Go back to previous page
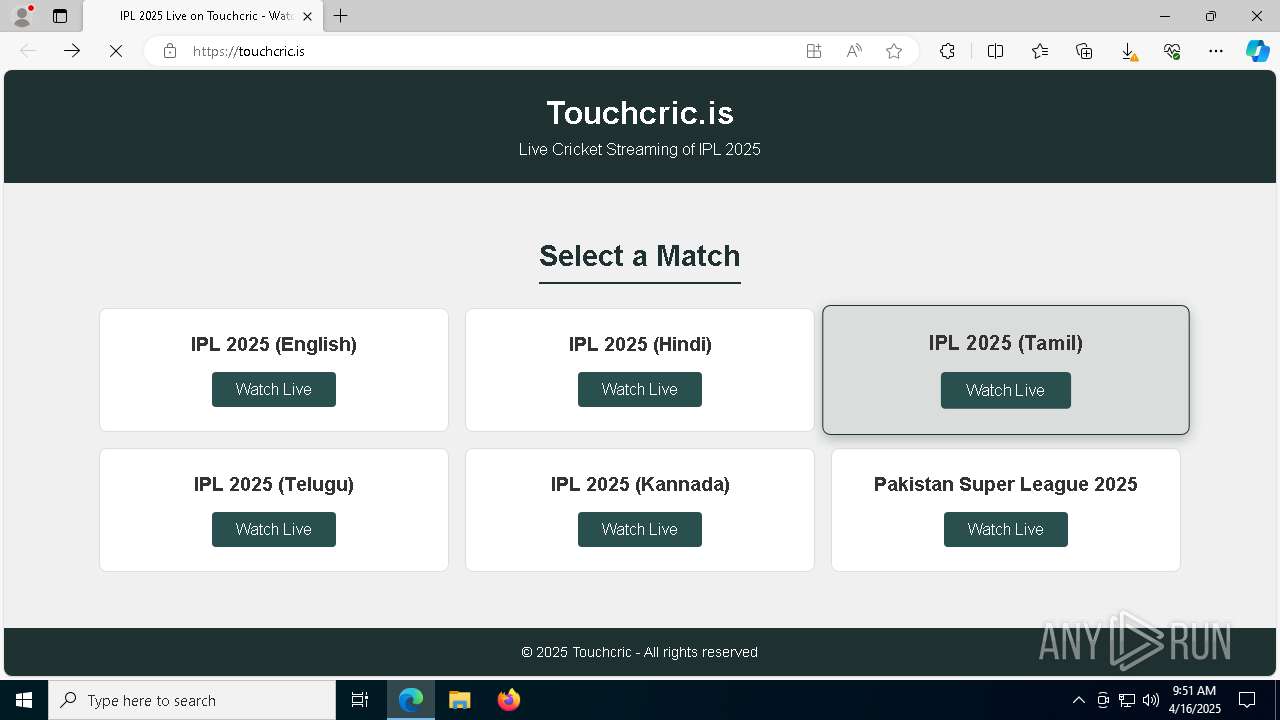Screen dimensions: 1280x720 28,51
